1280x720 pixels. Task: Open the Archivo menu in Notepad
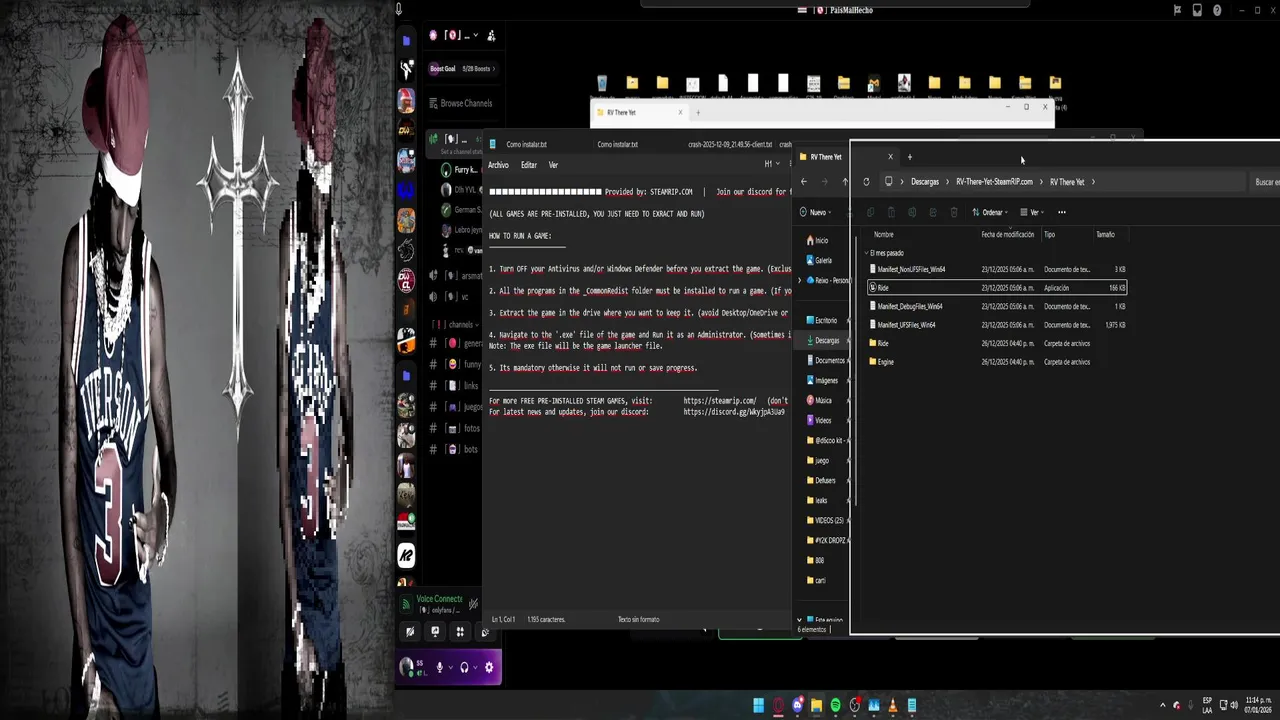pyautogui.click(x=498, y=165)
